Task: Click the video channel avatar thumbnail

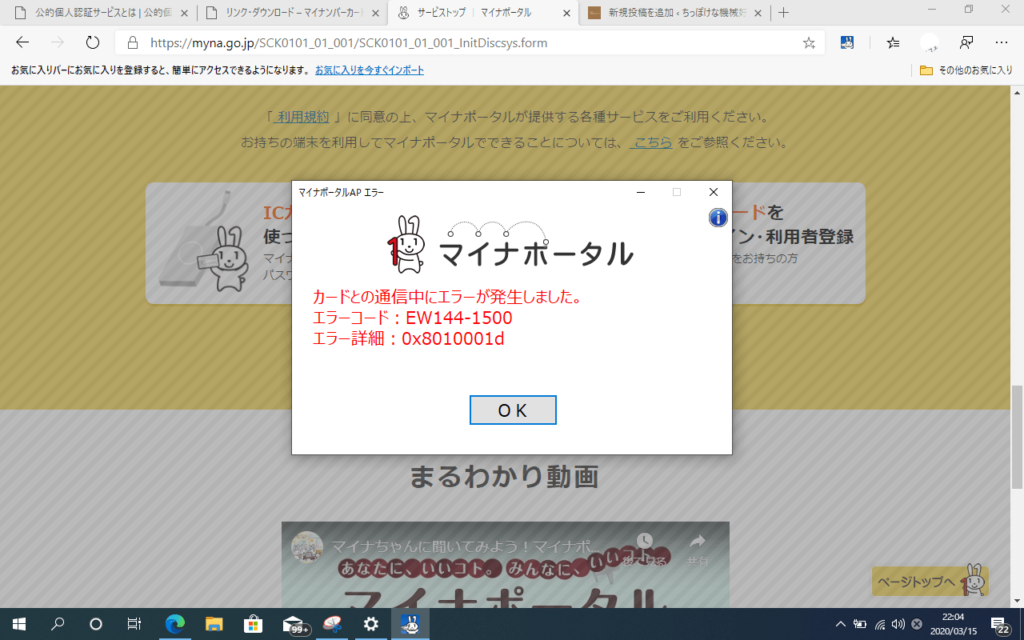Action: pyautogui.click(x=307, y=547)
